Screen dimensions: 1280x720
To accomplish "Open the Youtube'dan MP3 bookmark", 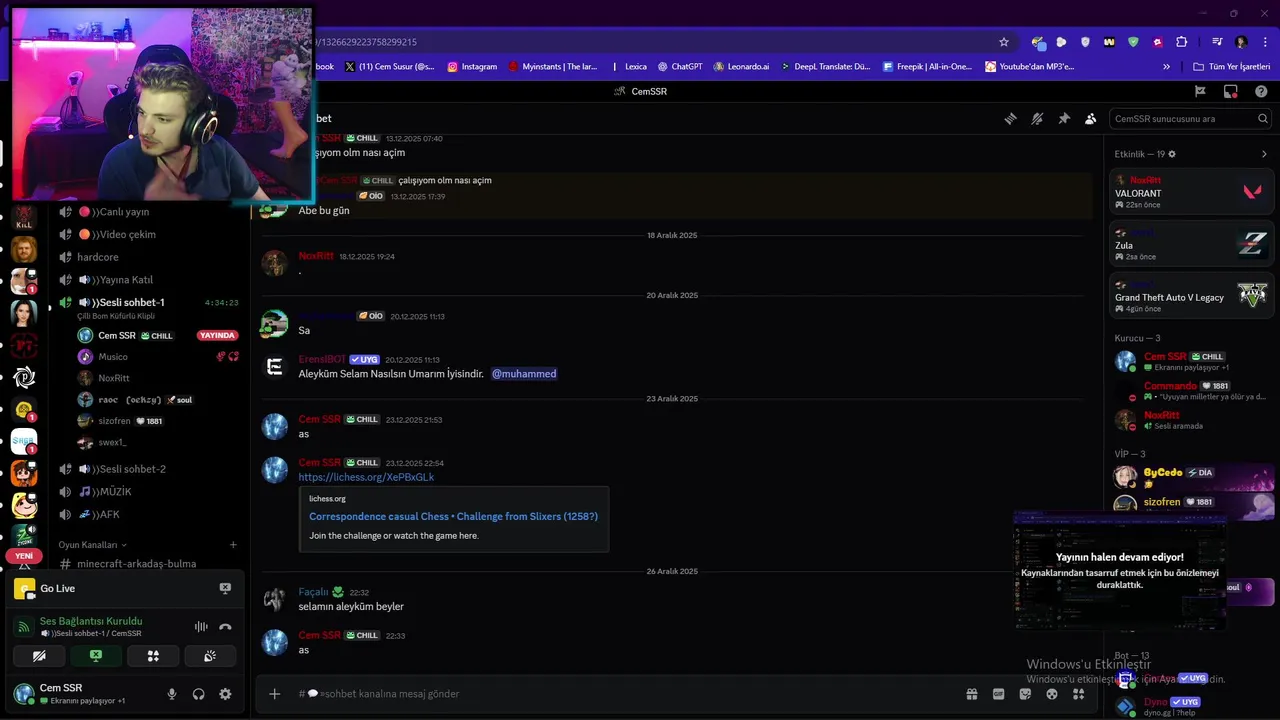I will pos(1030,67).
